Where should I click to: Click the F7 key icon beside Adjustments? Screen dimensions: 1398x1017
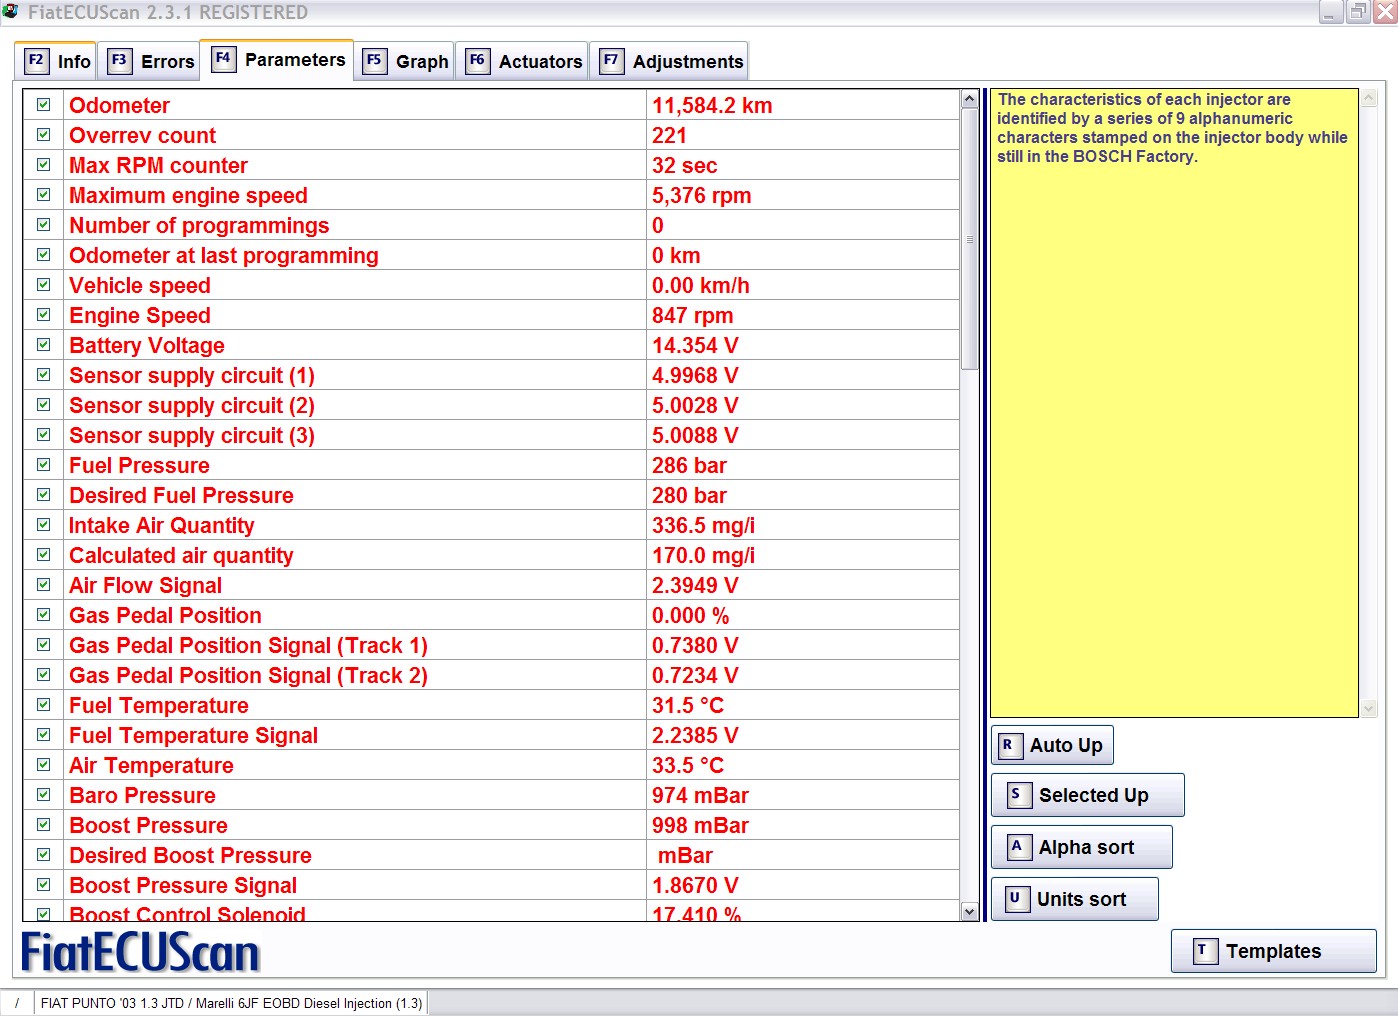coord(611,60)
